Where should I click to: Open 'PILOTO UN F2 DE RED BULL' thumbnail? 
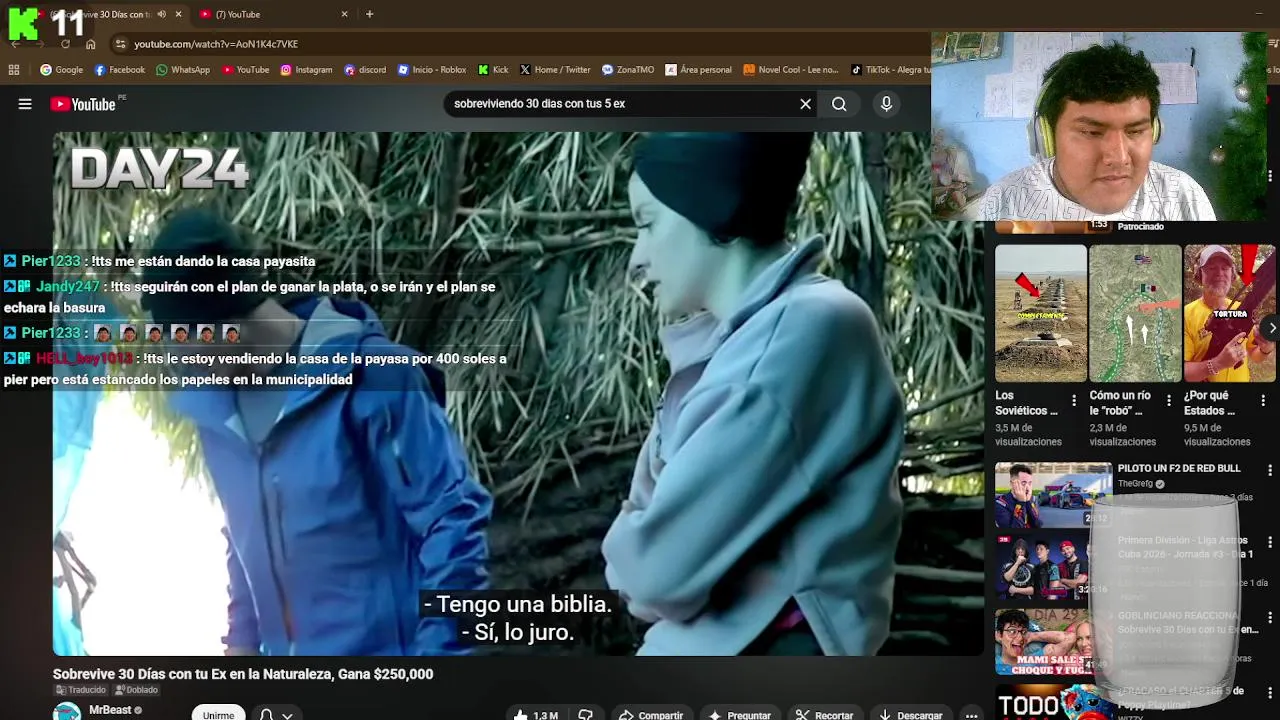[x=1053, y=494]
